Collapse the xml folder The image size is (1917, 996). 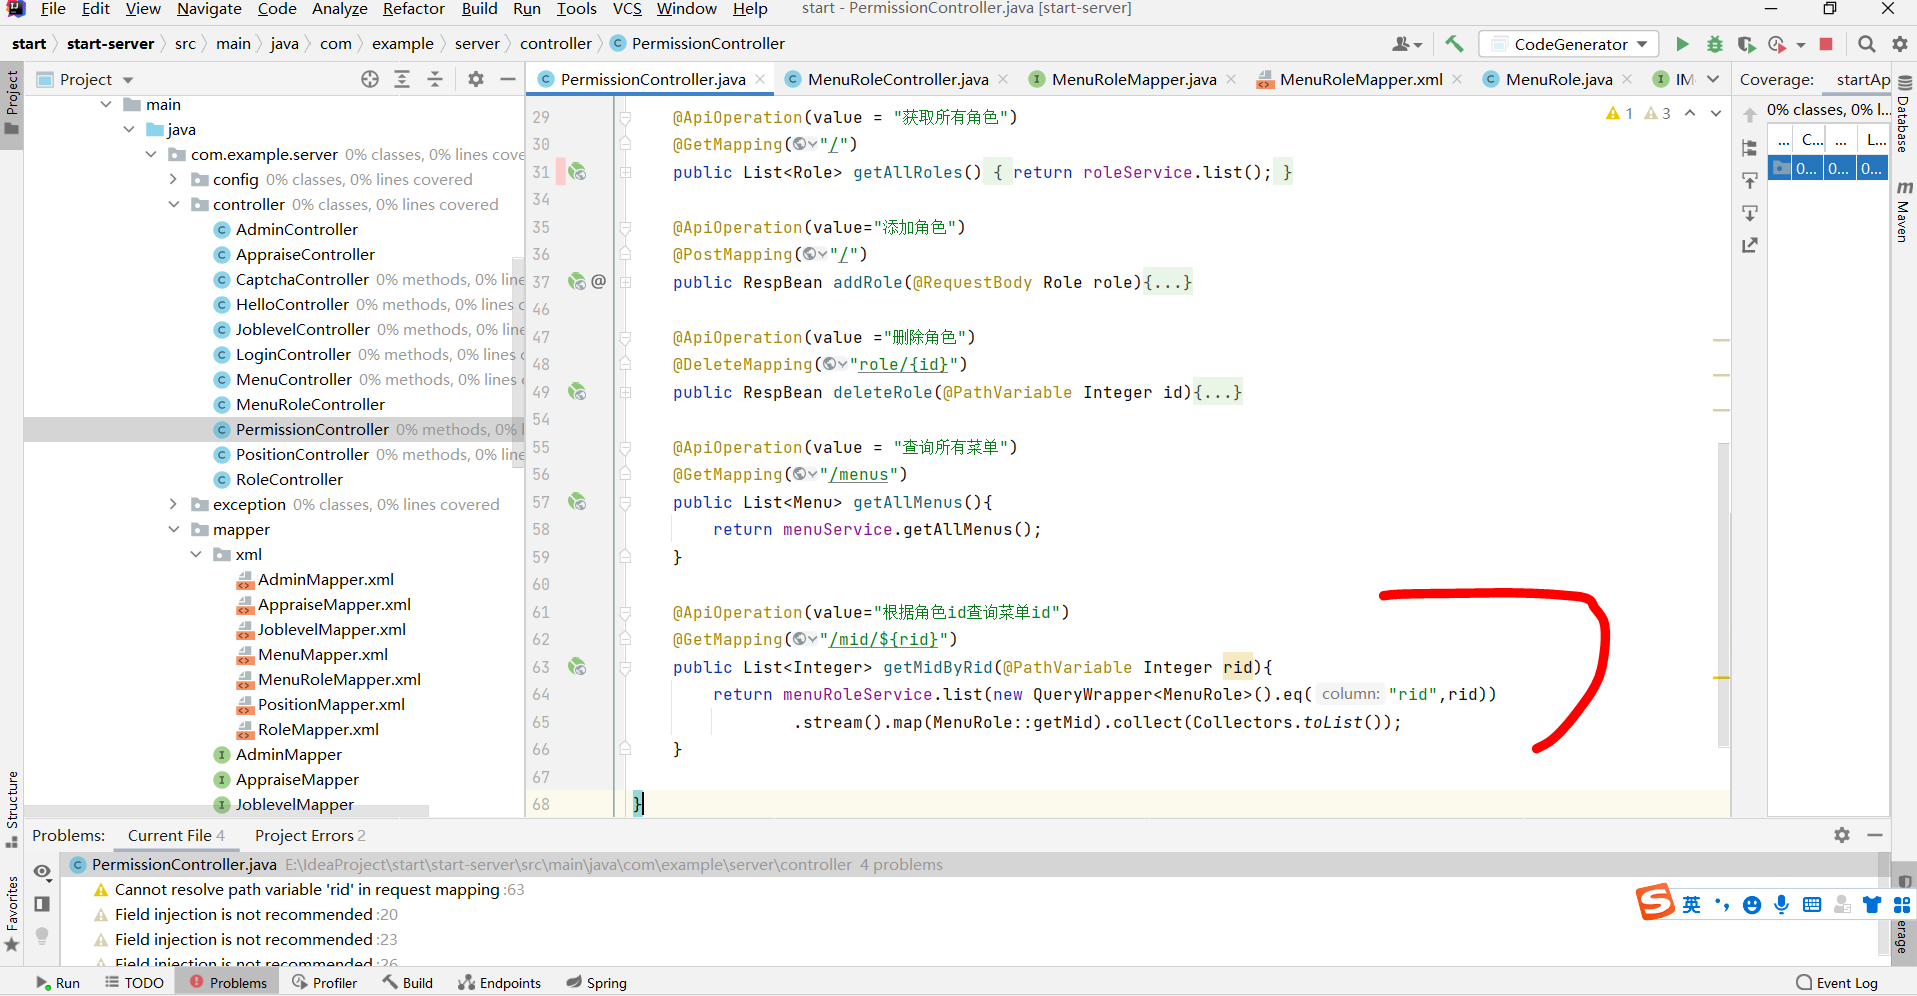pyautogui.click(x=196, y=554)
